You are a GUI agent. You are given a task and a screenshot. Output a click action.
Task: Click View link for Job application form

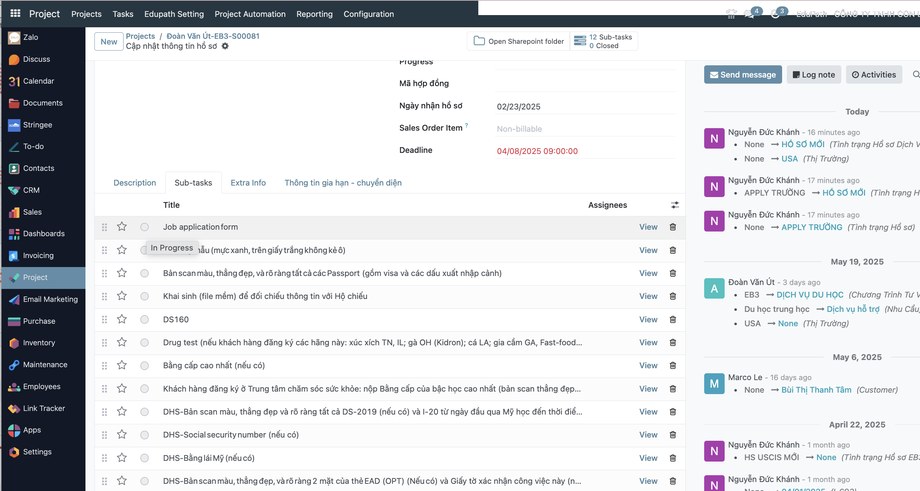pyautogui.click(x=648, y=227)
